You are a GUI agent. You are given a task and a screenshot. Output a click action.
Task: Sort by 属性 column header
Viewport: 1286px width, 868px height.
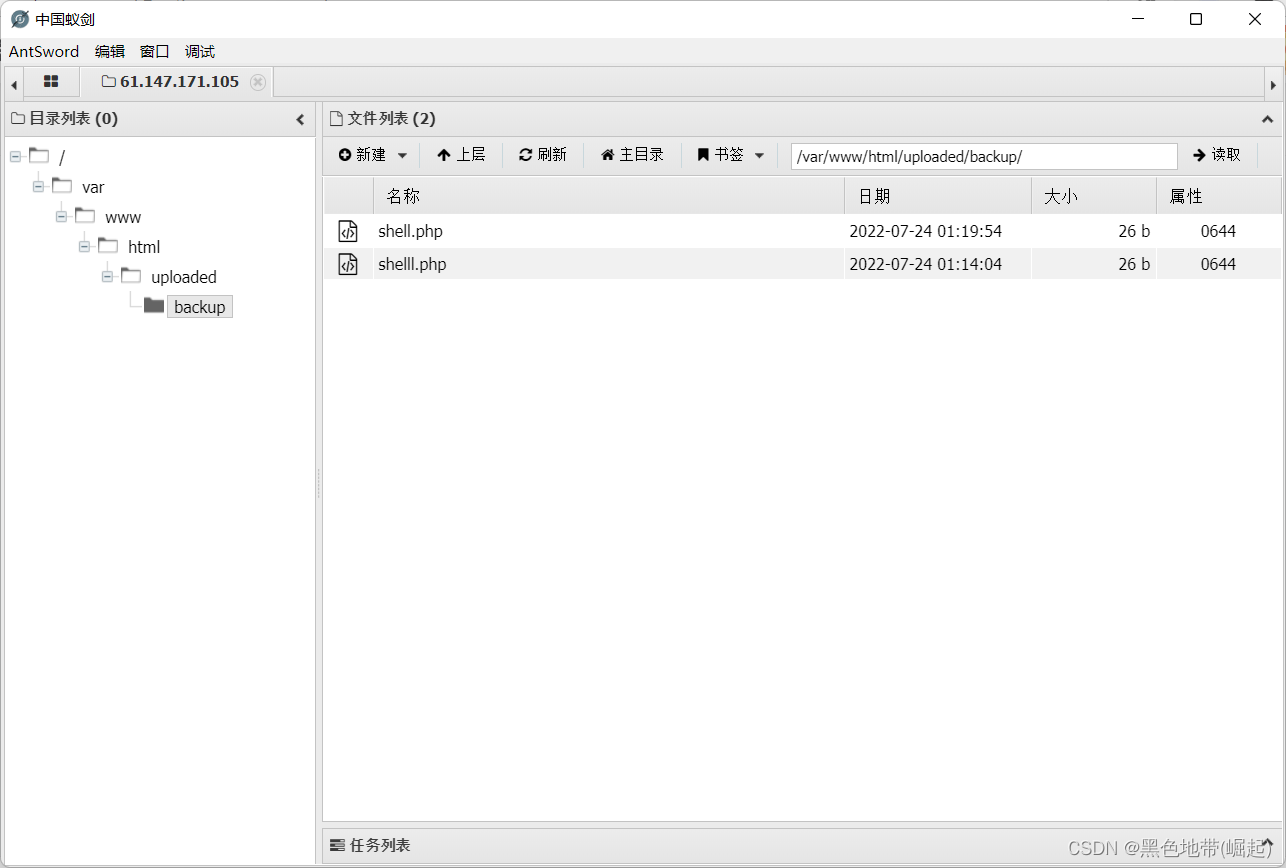click(x=1218, y=196)
